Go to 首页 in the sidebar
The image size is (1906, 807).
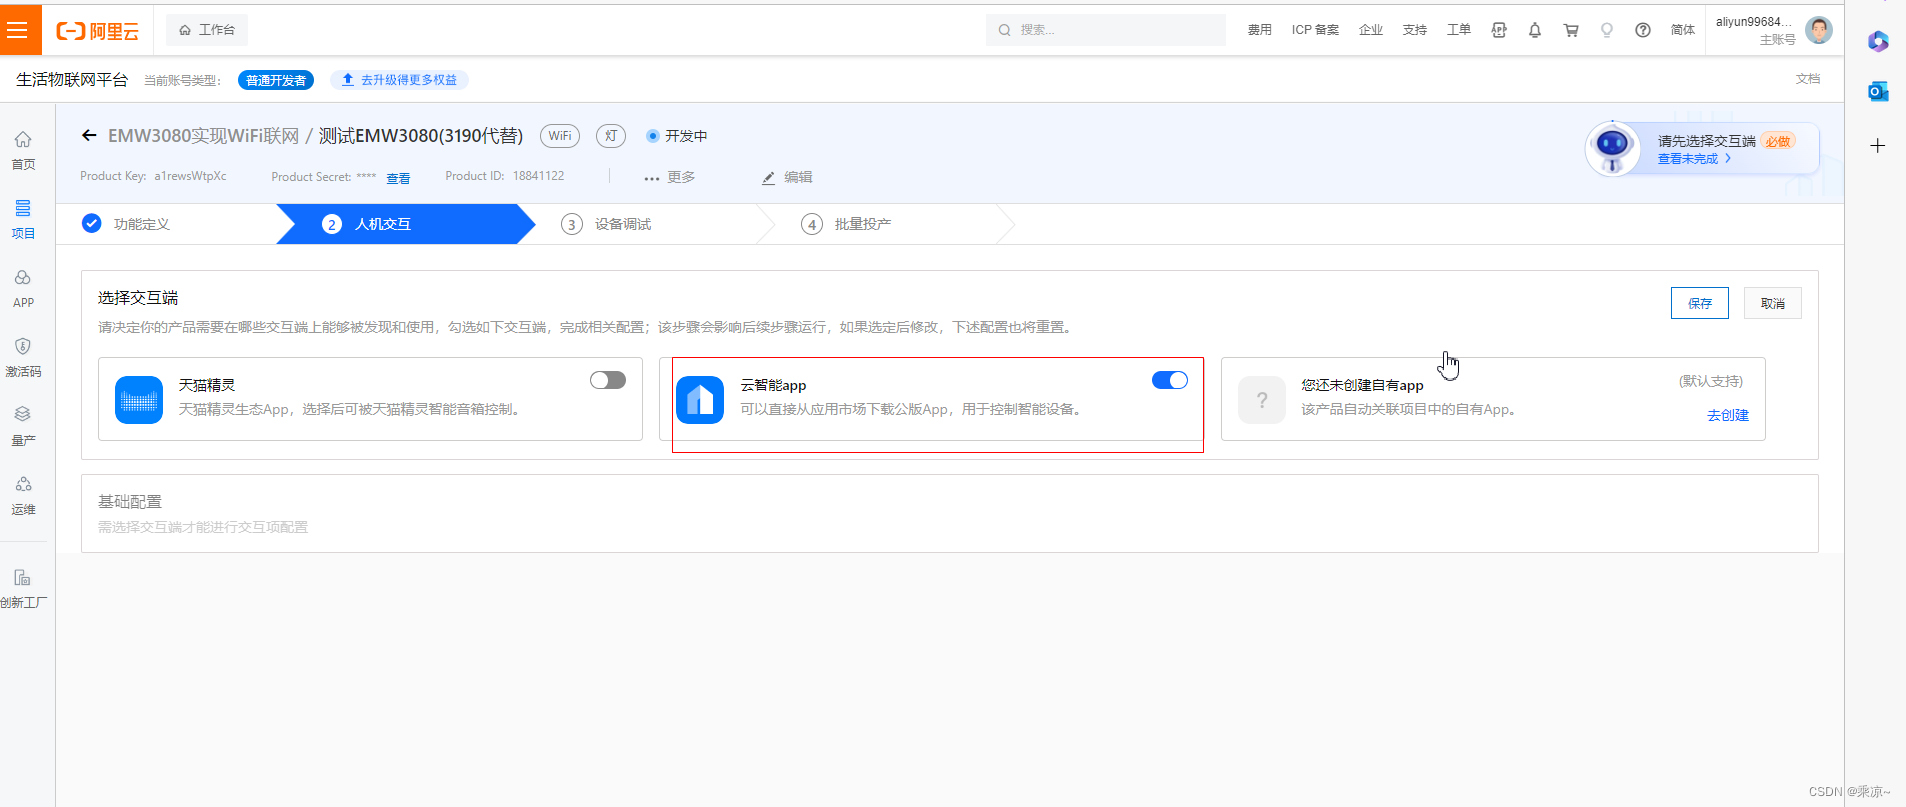coord(23,151)
